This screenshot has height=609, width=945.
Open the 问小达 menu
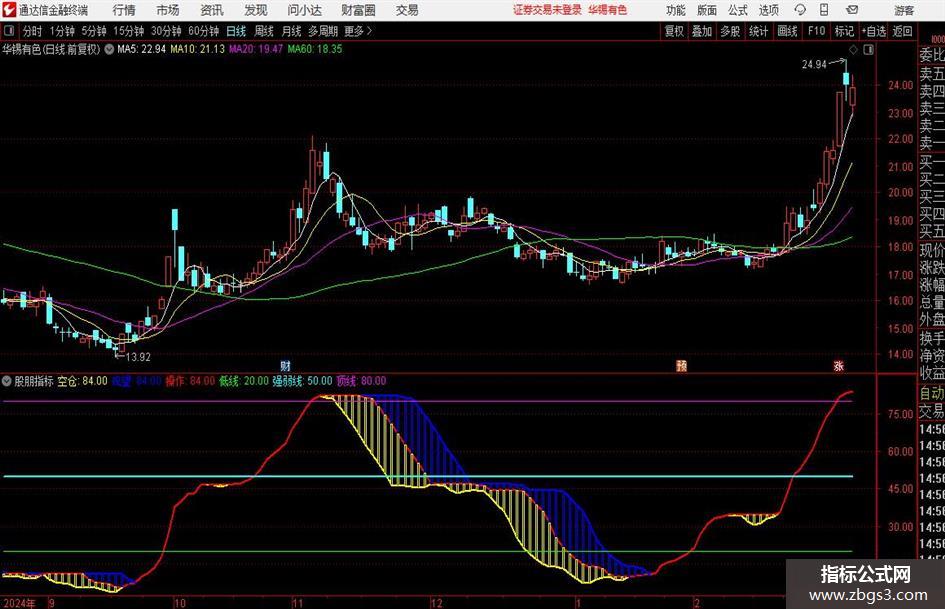tap(304, 10)
